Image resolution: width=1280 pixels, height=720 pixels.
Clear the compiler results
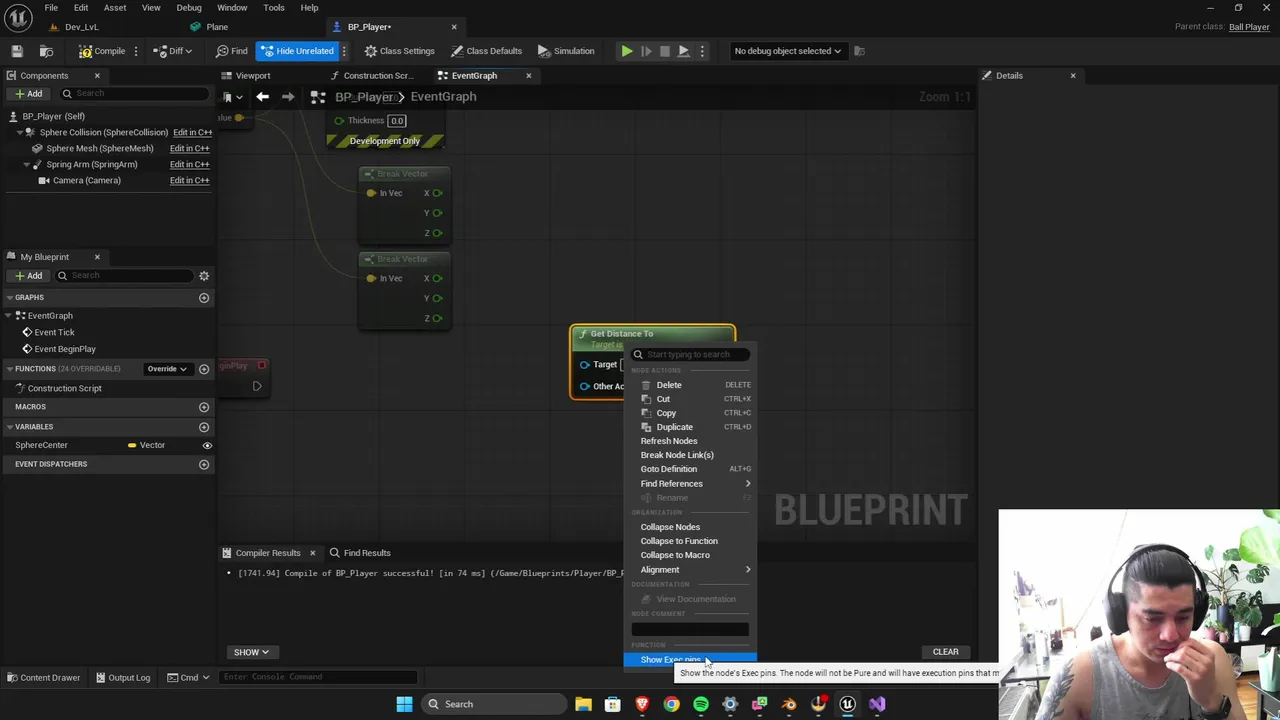coord(945,652)
